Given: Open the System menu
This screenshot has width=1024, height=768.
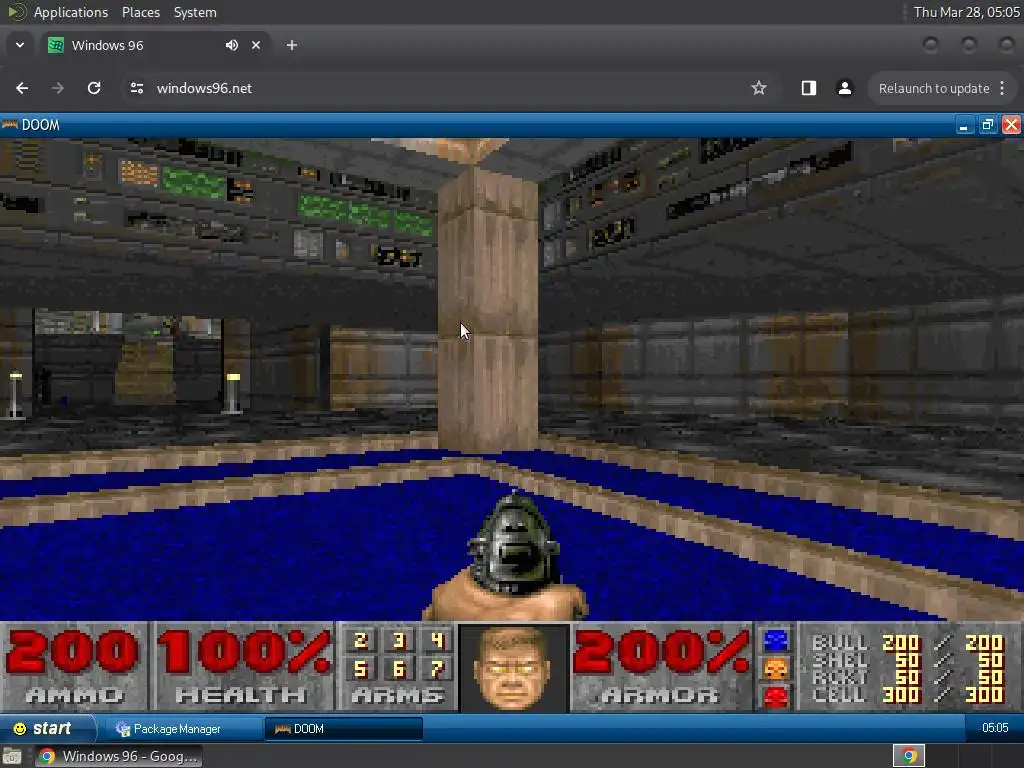Looking at the screenshot, I should click(x=195, y=12).
